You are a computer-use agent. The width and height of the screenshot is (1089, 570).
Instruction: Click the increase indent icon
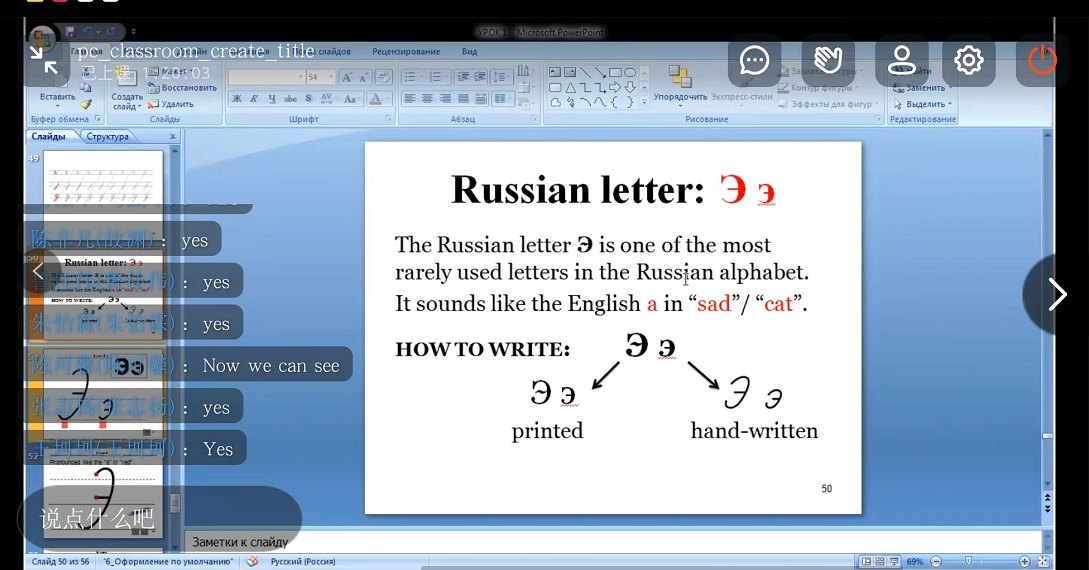click(x=480, y=77)
